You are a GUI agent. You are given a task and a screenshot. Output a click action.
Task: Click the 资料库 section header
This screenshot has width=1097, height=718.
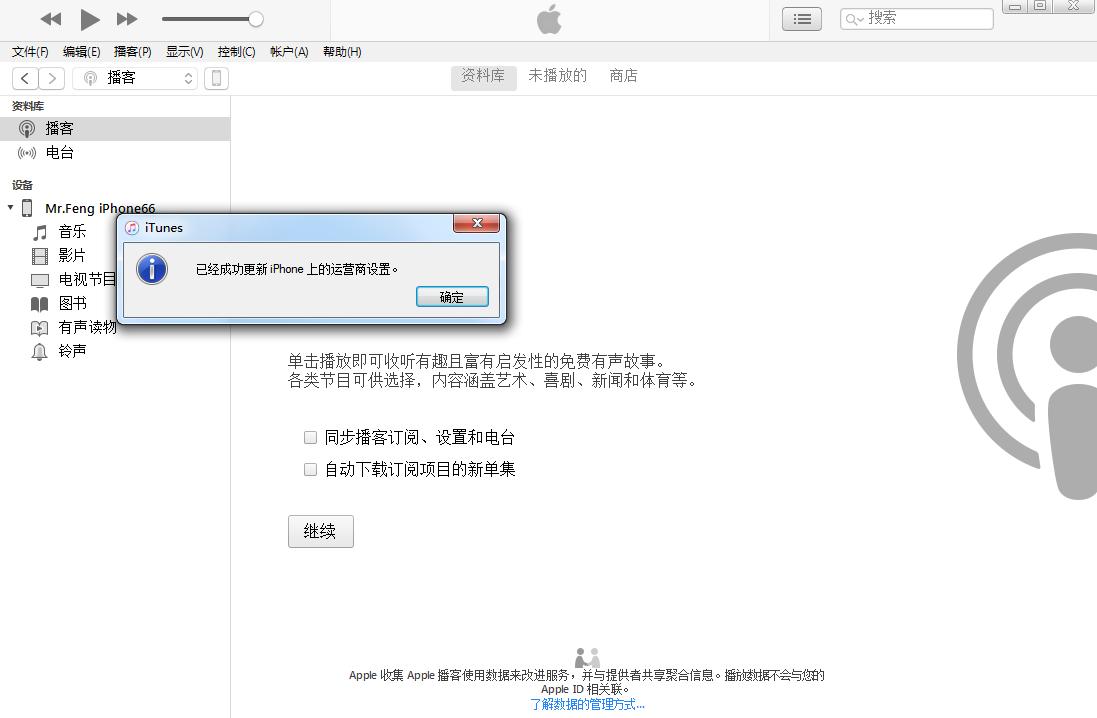28,106
